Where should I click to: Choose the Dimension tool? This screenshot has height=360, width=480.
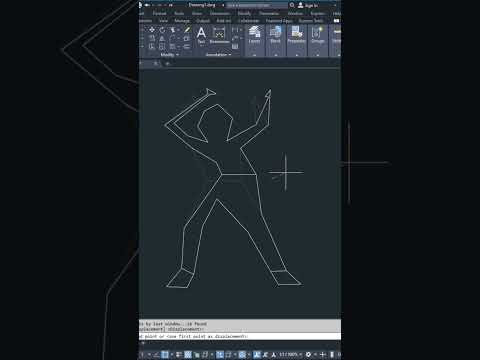click(219, 35)
